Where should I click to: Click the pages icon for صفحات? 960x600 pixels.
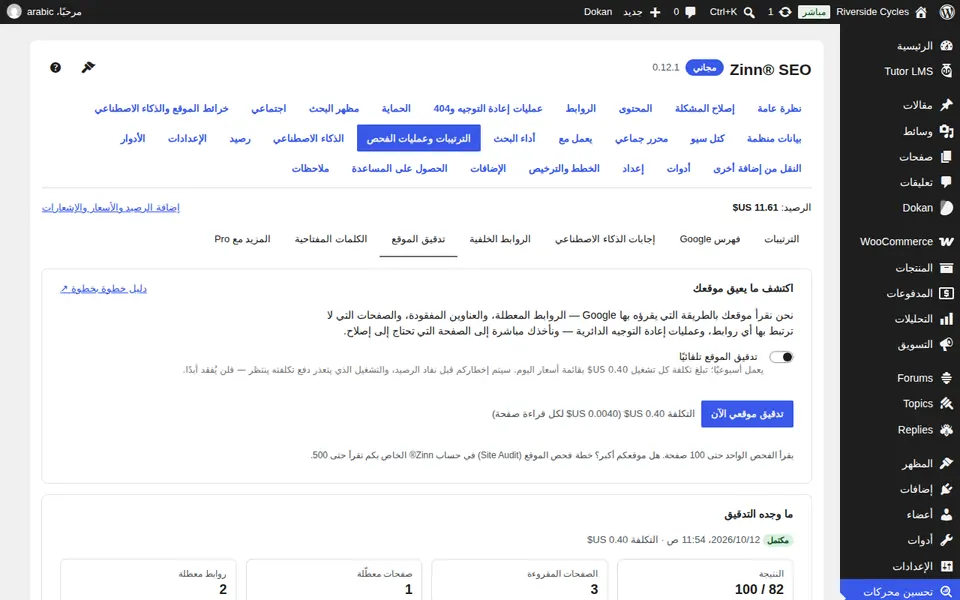[947, 157]
